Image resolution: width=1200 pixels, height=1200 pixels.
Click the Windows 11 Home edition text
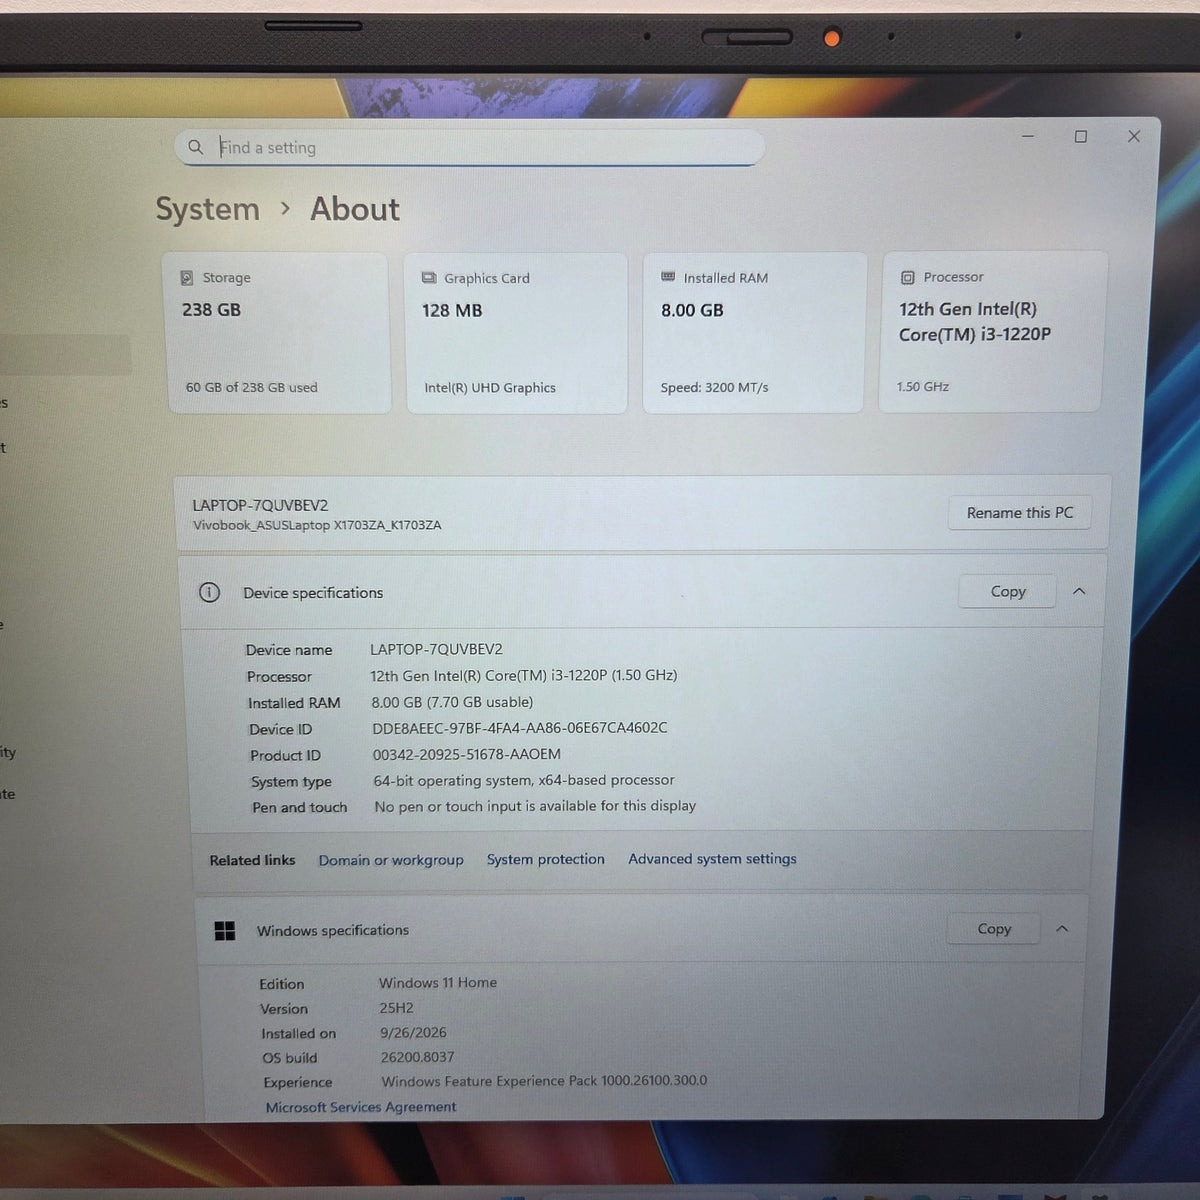[x=438, y=983]
